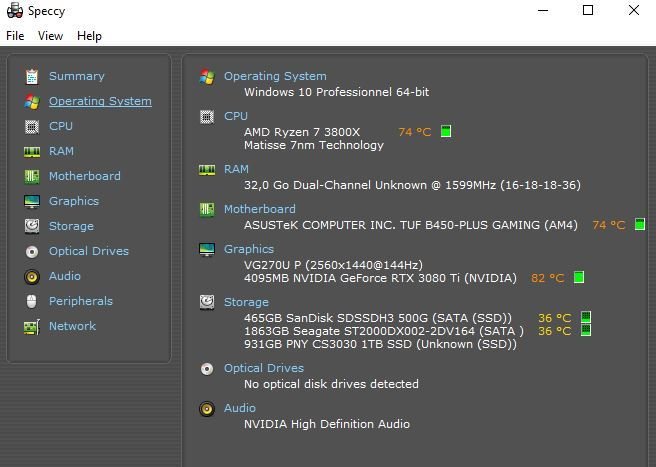Click the RAM icon in summary panel
Viewport: 656px width, 467px height.
click(207, 169)
